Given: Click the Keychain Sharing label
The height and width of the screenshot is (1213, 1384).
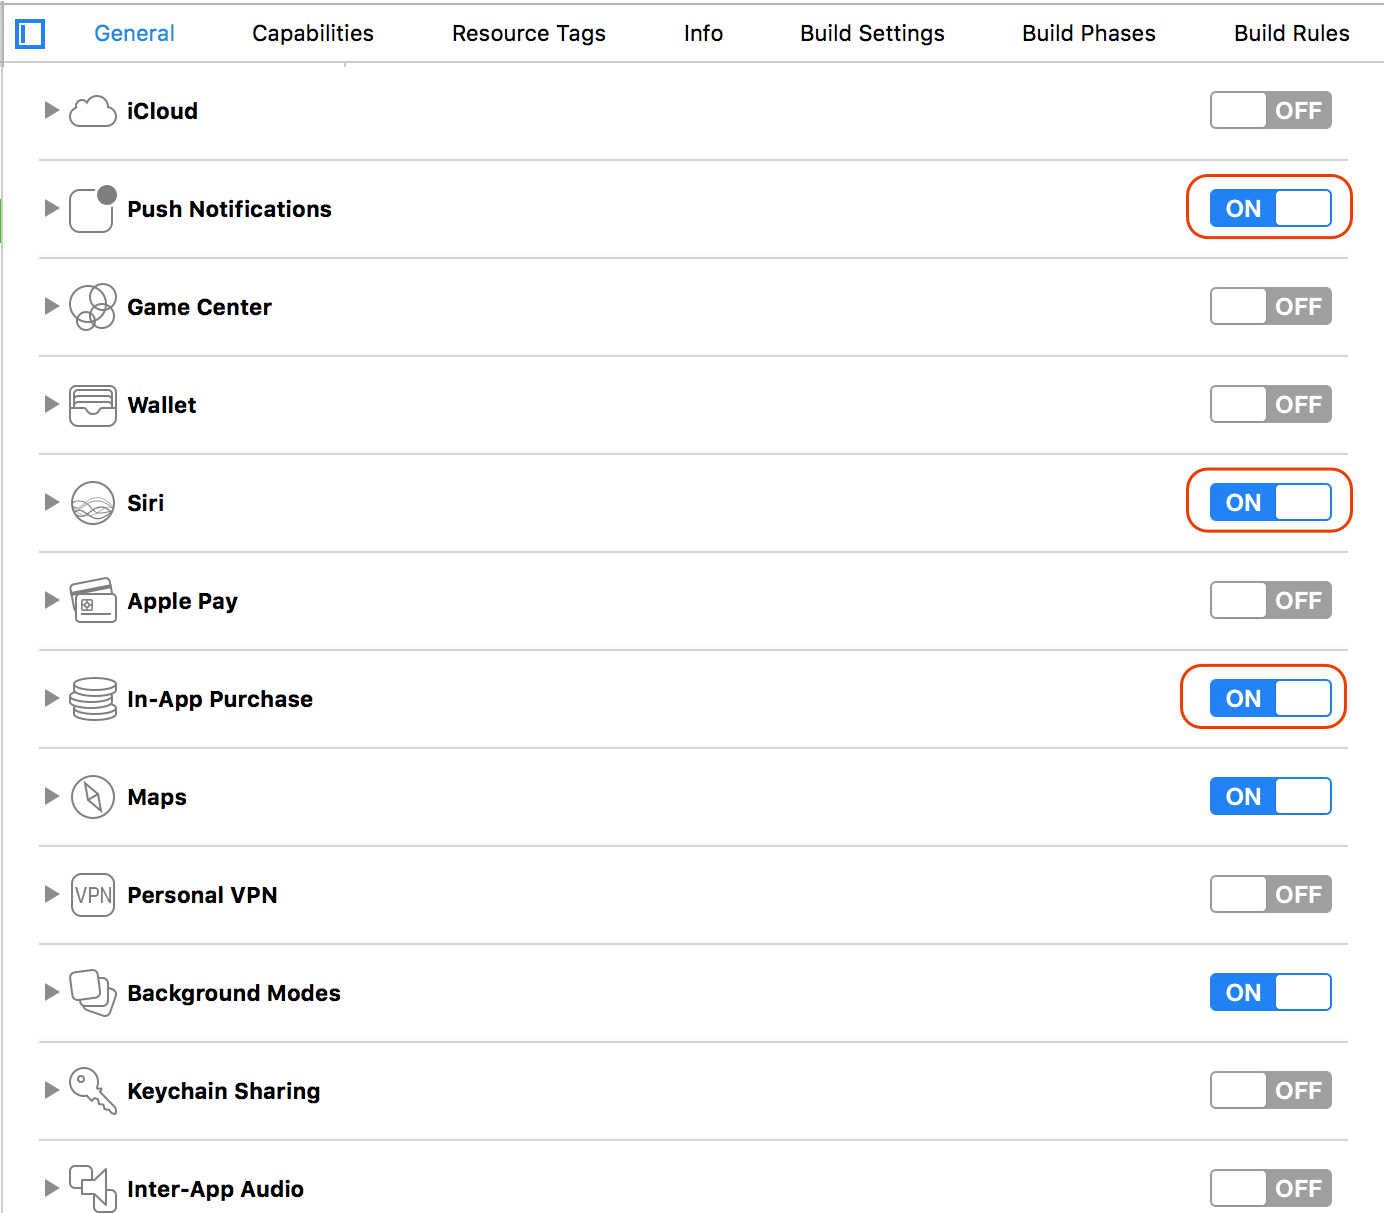Looking at the screenshot, I should [224, 1091].
